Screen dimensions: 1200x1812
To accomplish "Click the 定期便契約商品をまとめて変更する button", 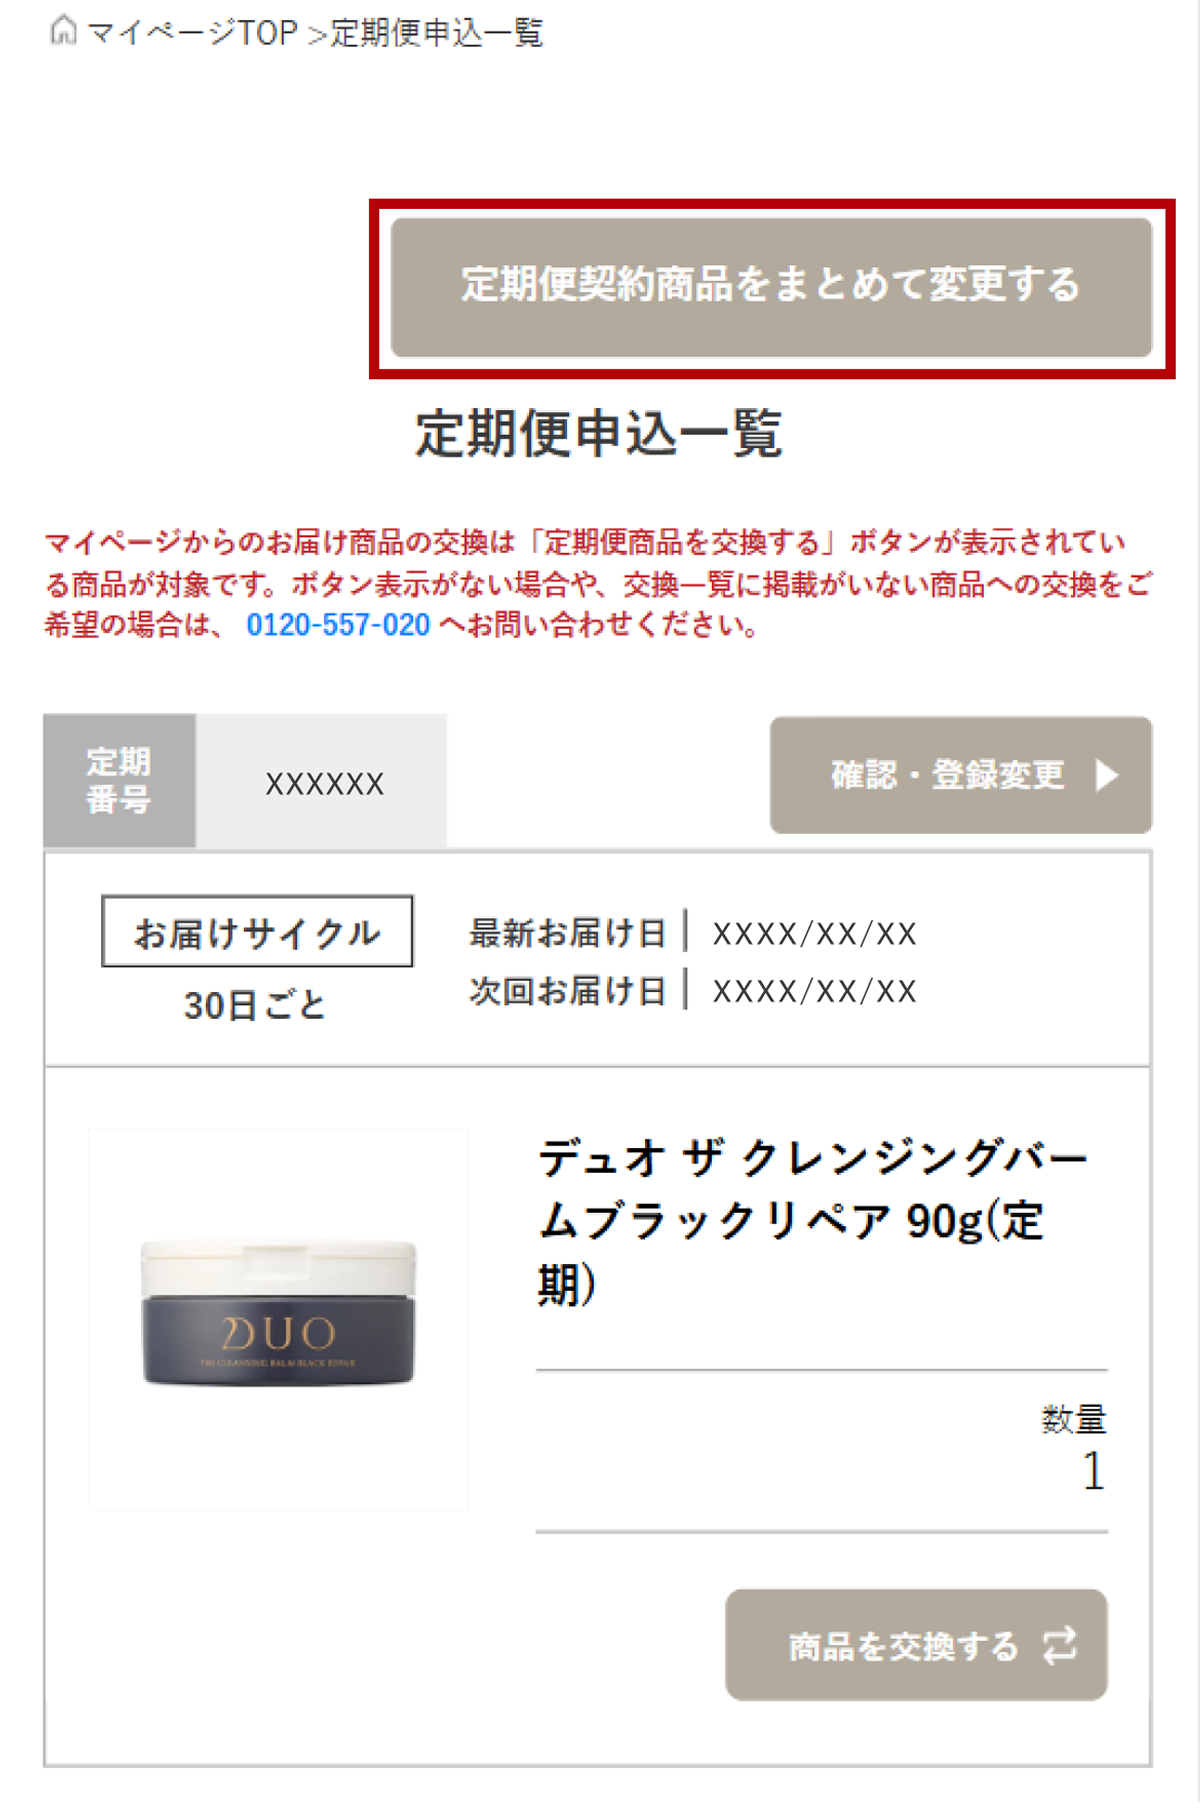I will pyautogui.click(x=771, y=287).
